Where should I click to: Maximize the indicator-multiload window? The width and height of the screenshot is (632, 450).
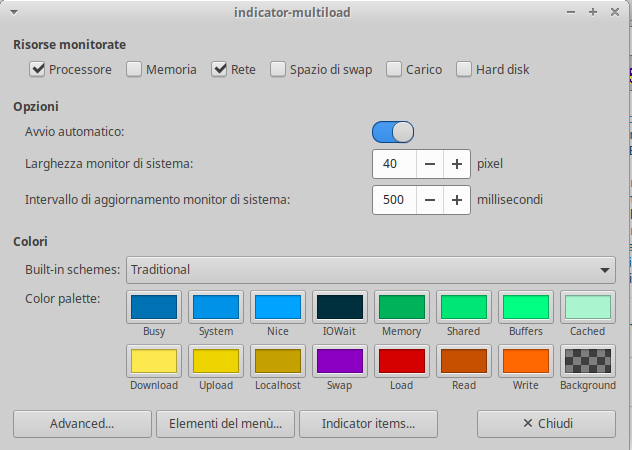[593, 12]
